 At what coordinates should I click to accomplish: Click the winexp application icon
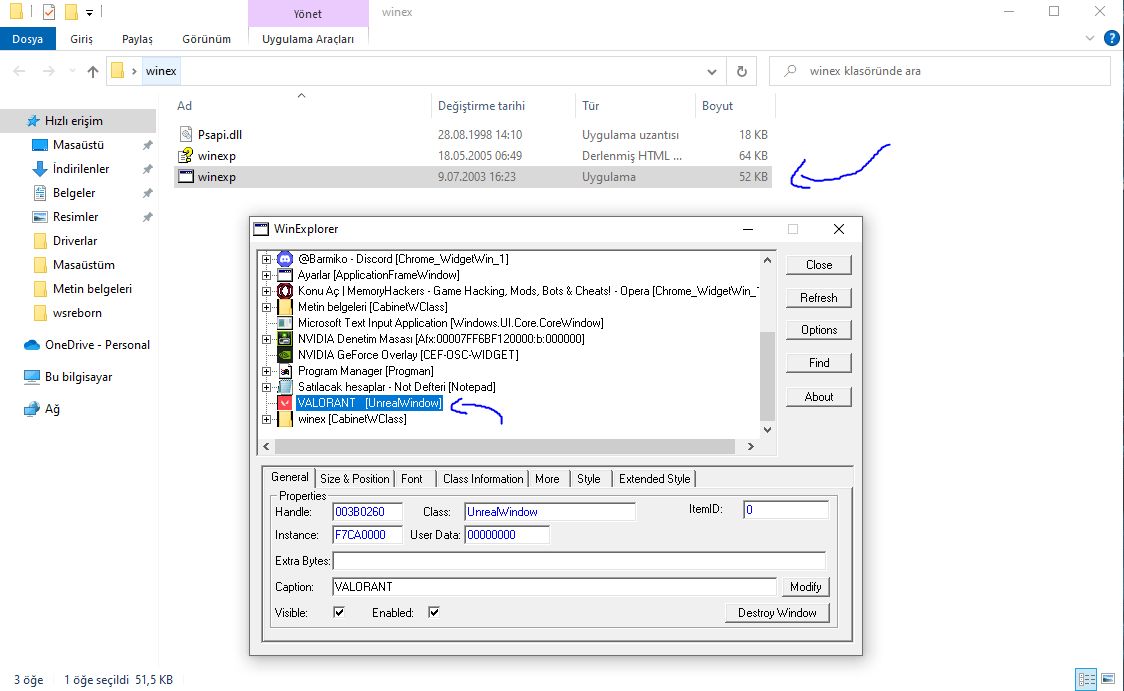(x=186, y=176)
